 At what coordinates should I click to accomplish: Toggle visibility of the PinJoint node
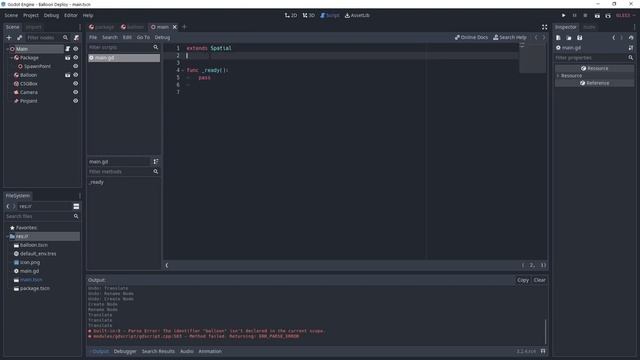click(x=76, y=101)
